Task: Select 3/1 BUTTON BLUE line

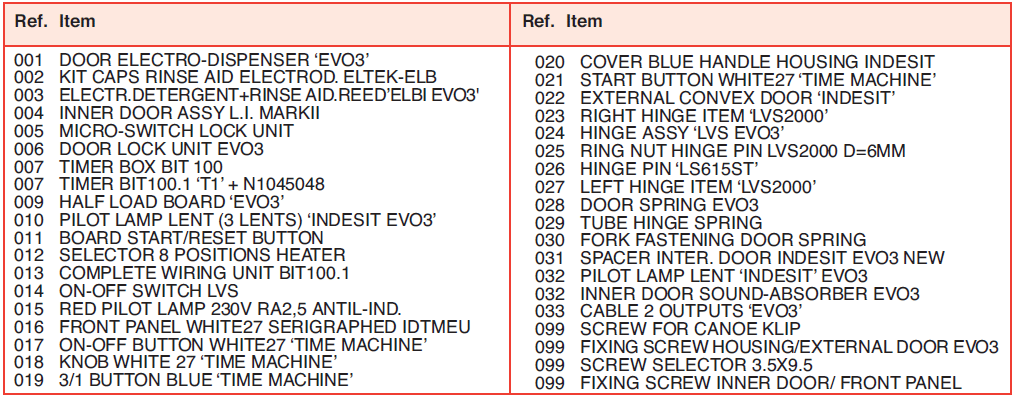Action: (x=183, y=378)
